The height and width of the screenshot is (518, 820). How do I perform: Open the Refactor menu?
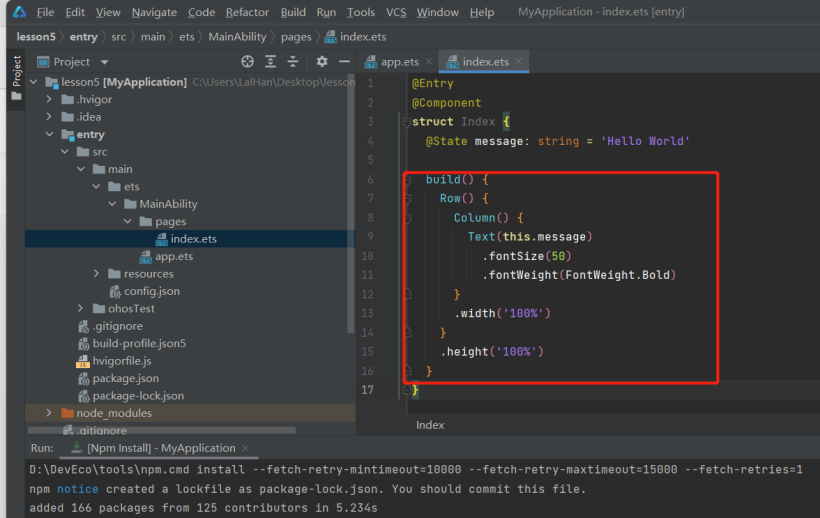(247, 12)
